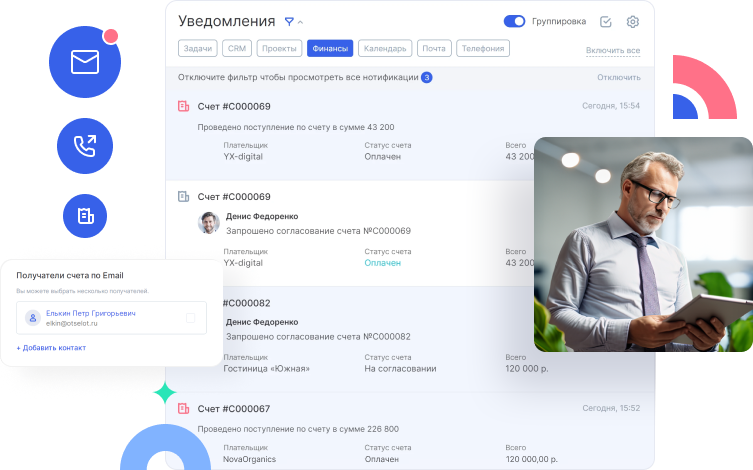753x470 pixels.
Task: Open second Счет #С000069 title with Денис Федоренко
Action: coord(234,197)
